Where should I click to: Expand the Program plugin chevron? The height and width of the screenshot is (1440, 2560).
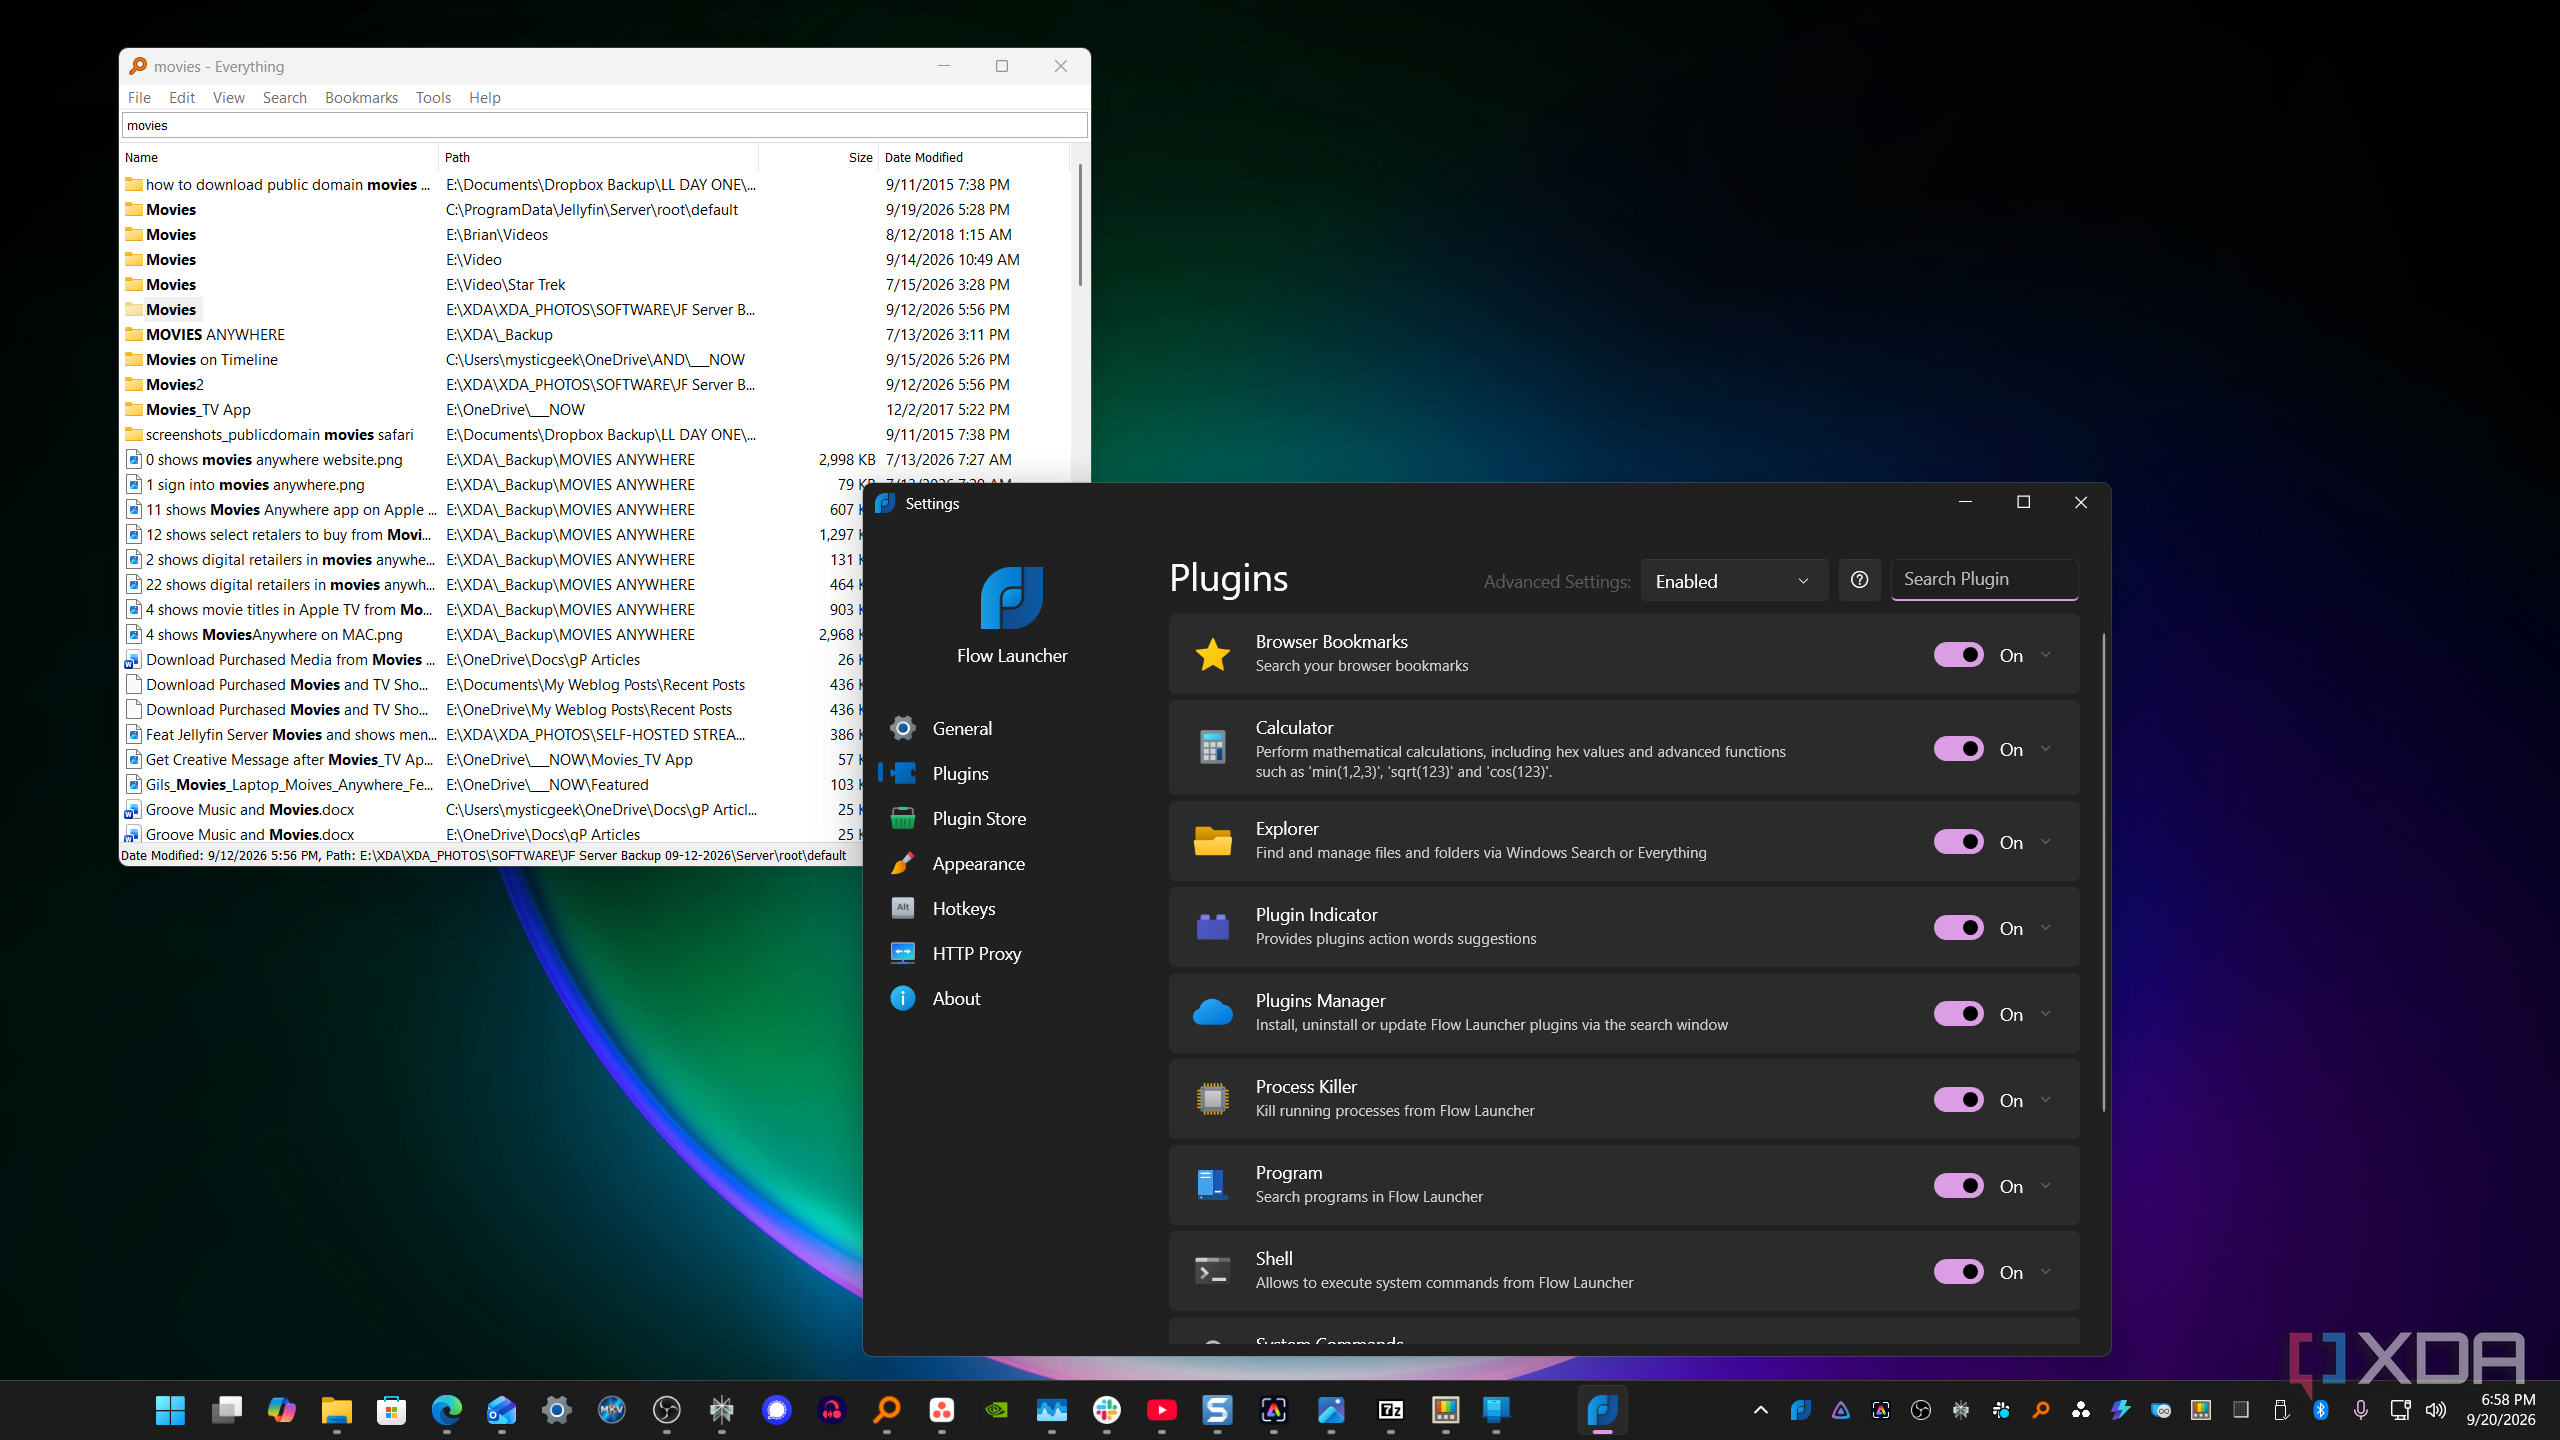(2046, 1186)
